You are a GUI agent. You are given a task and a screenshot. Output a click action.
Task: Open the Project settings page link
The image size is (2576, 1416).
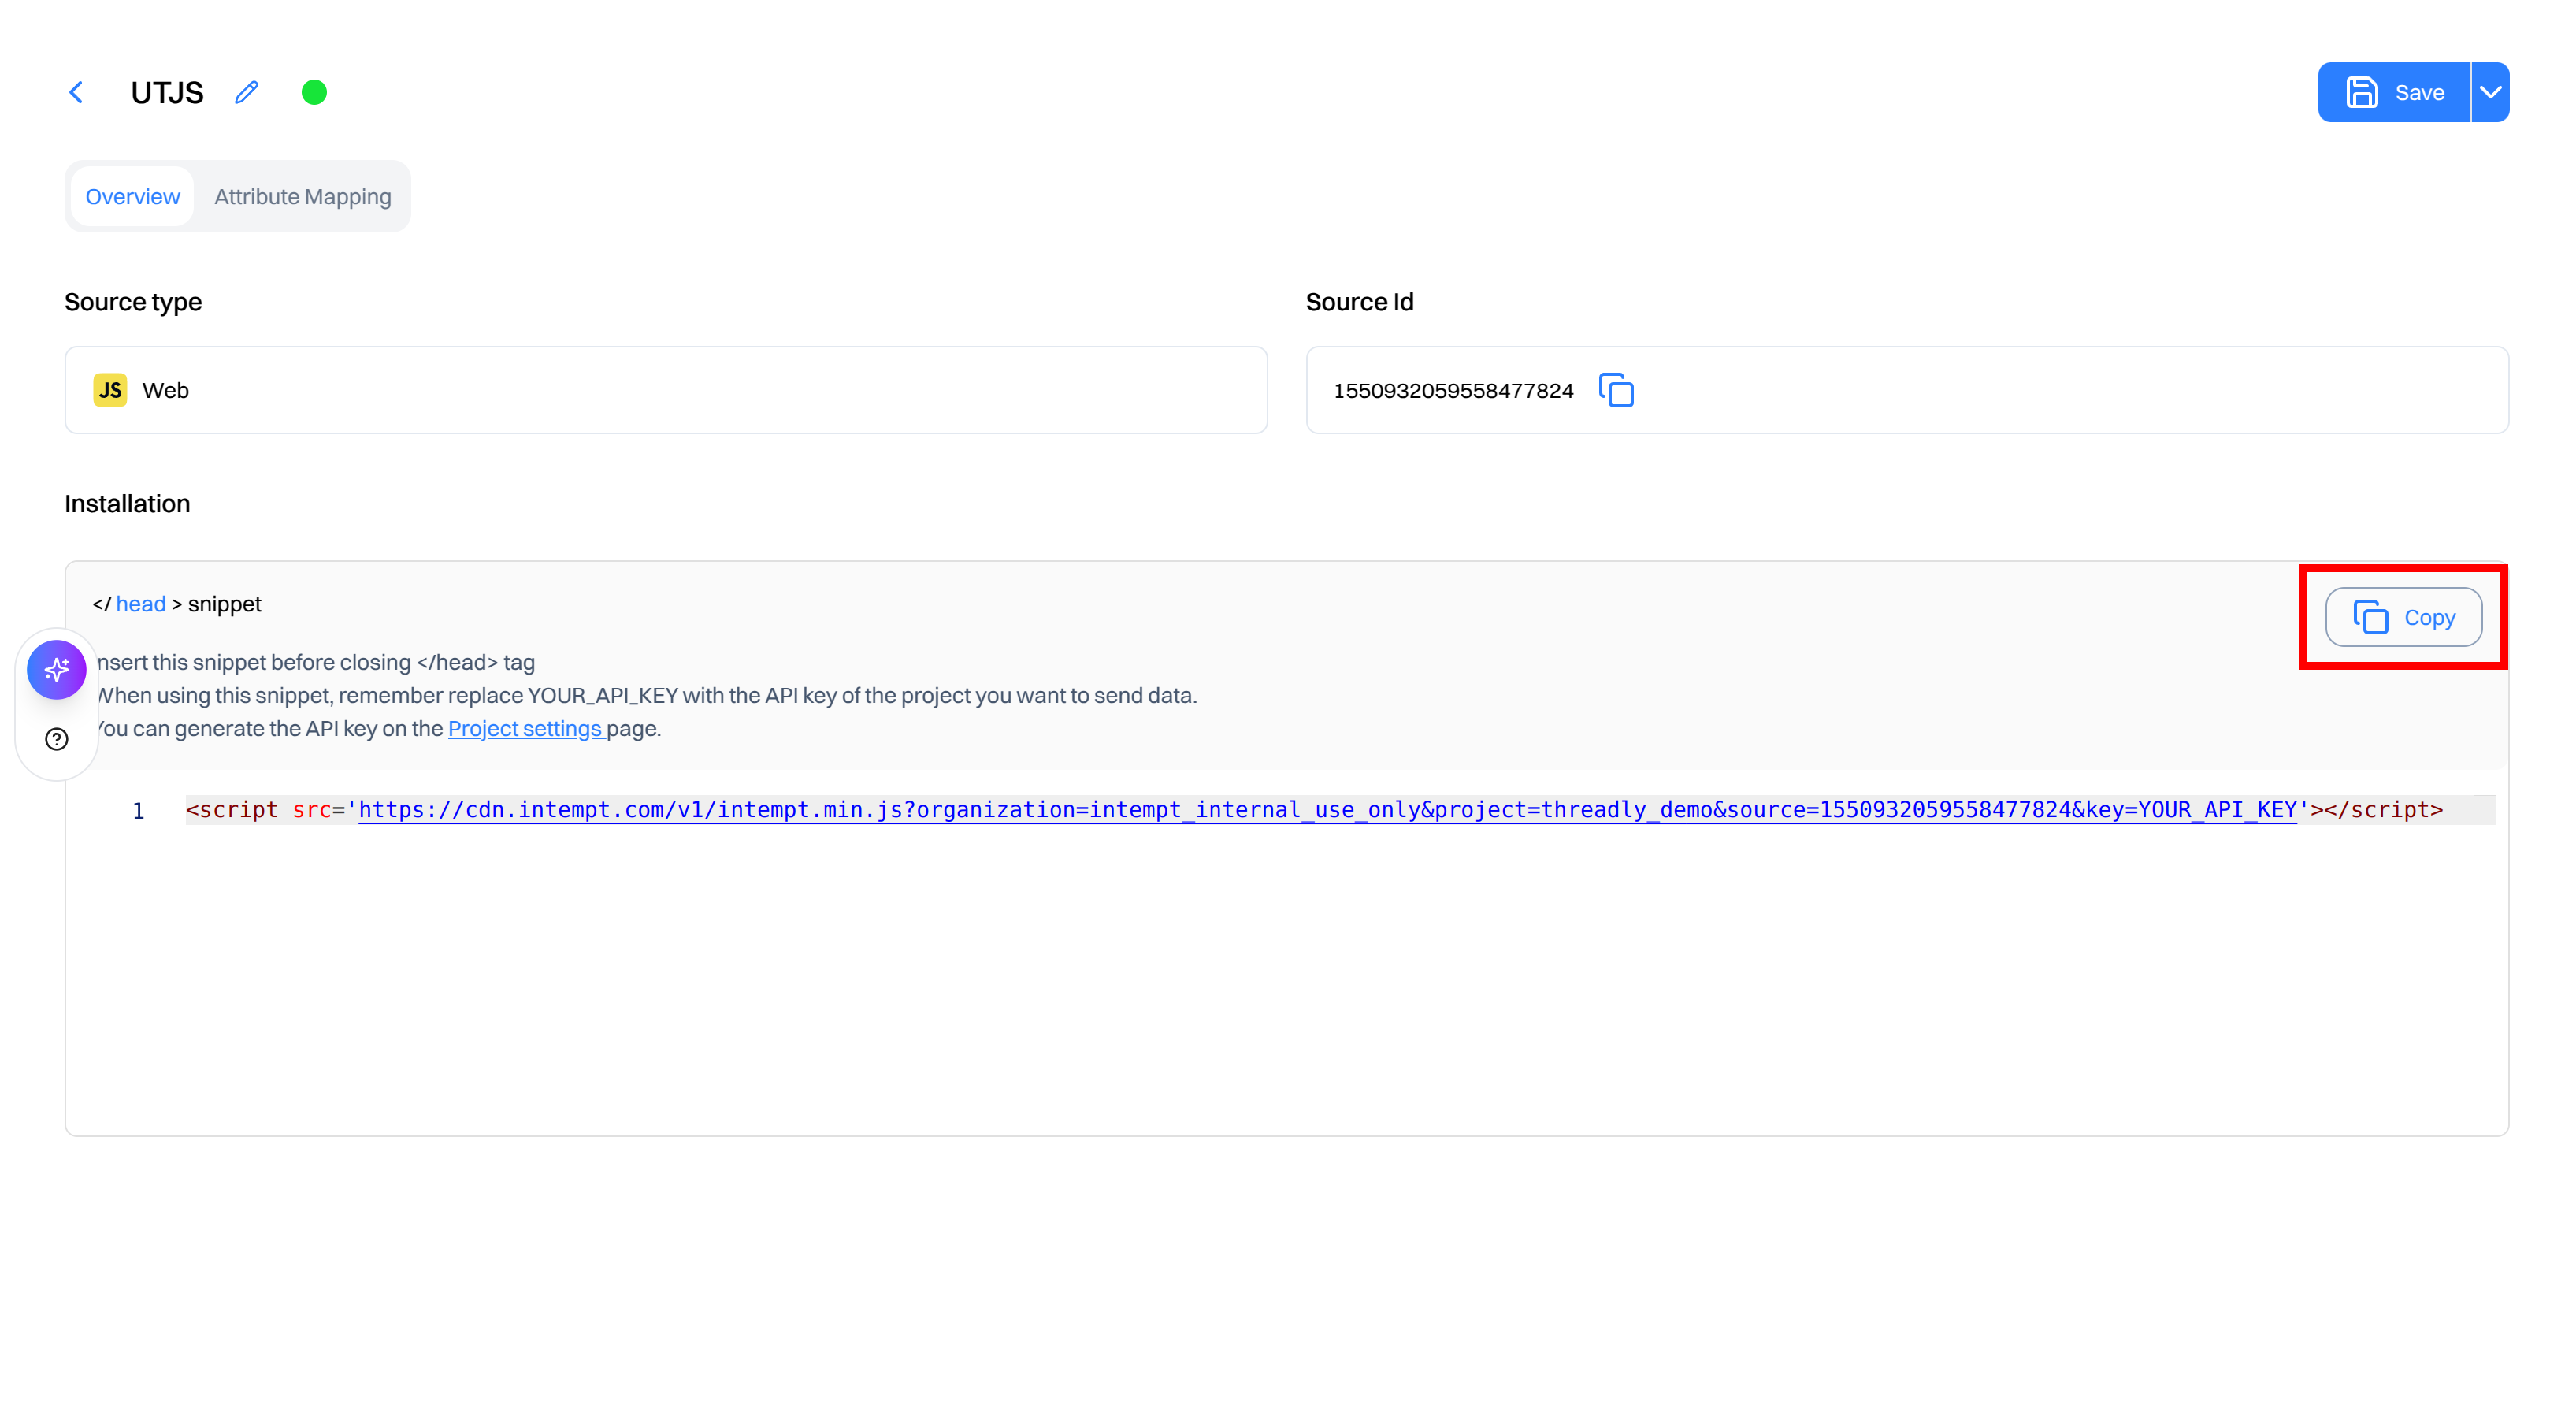click(525, 729)
